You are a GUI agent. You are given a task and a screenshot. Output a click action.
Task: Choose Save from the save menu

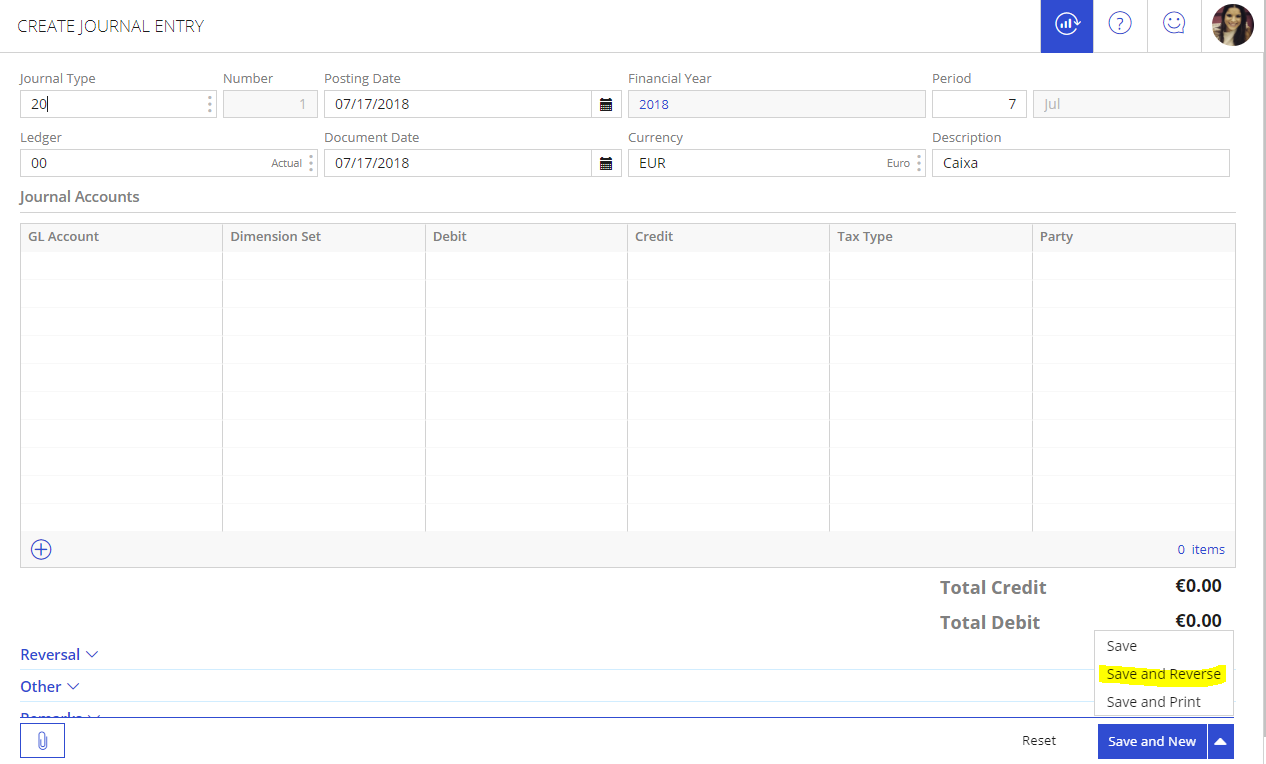[x=1164, y=646]
